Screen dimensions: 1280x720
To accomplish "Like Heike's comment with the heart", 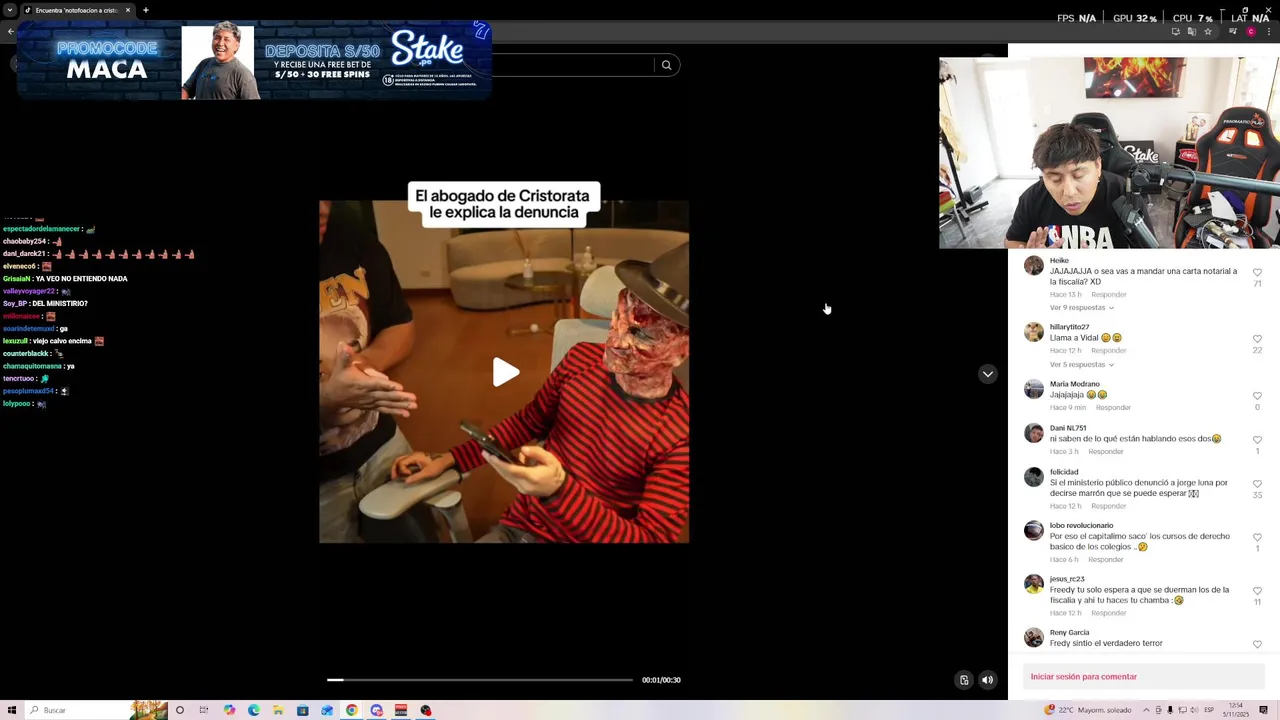I will point(1257,272).
